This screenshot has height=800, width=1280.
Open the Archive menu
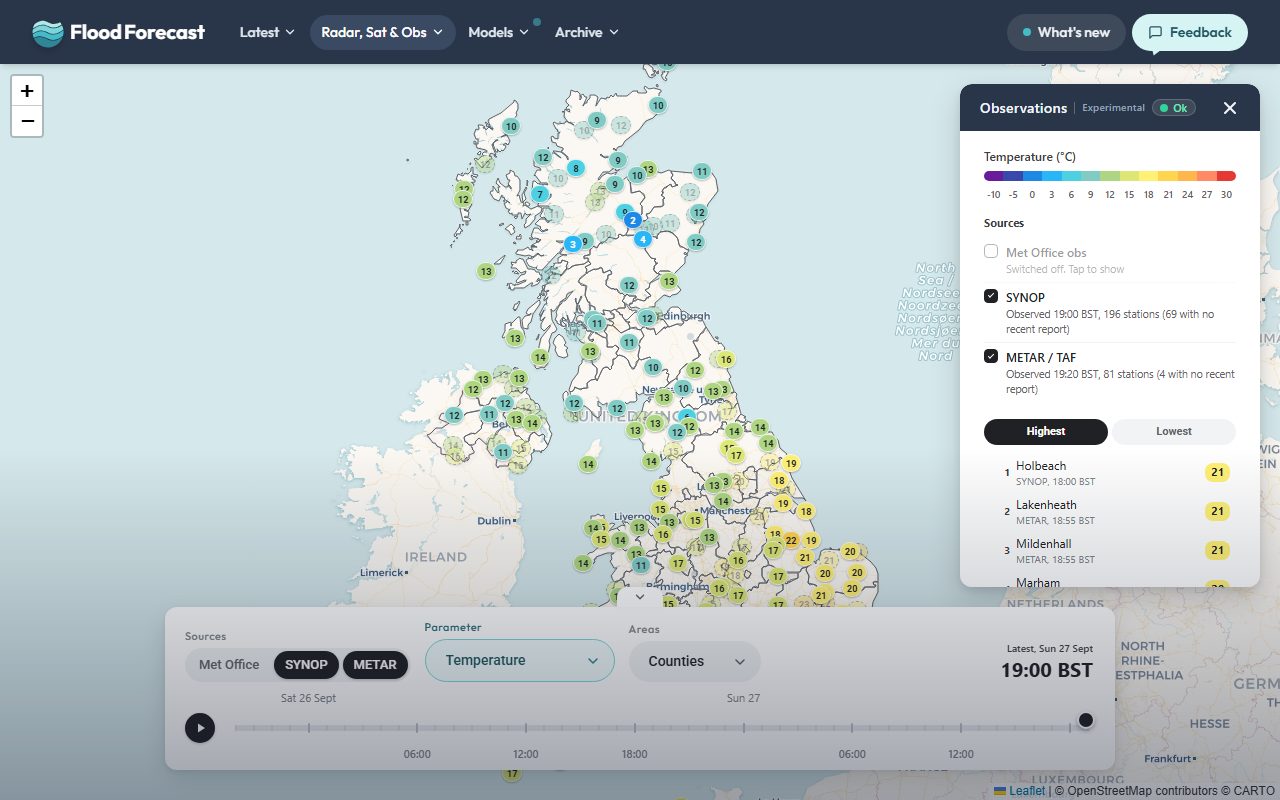[x=587, y=32]
